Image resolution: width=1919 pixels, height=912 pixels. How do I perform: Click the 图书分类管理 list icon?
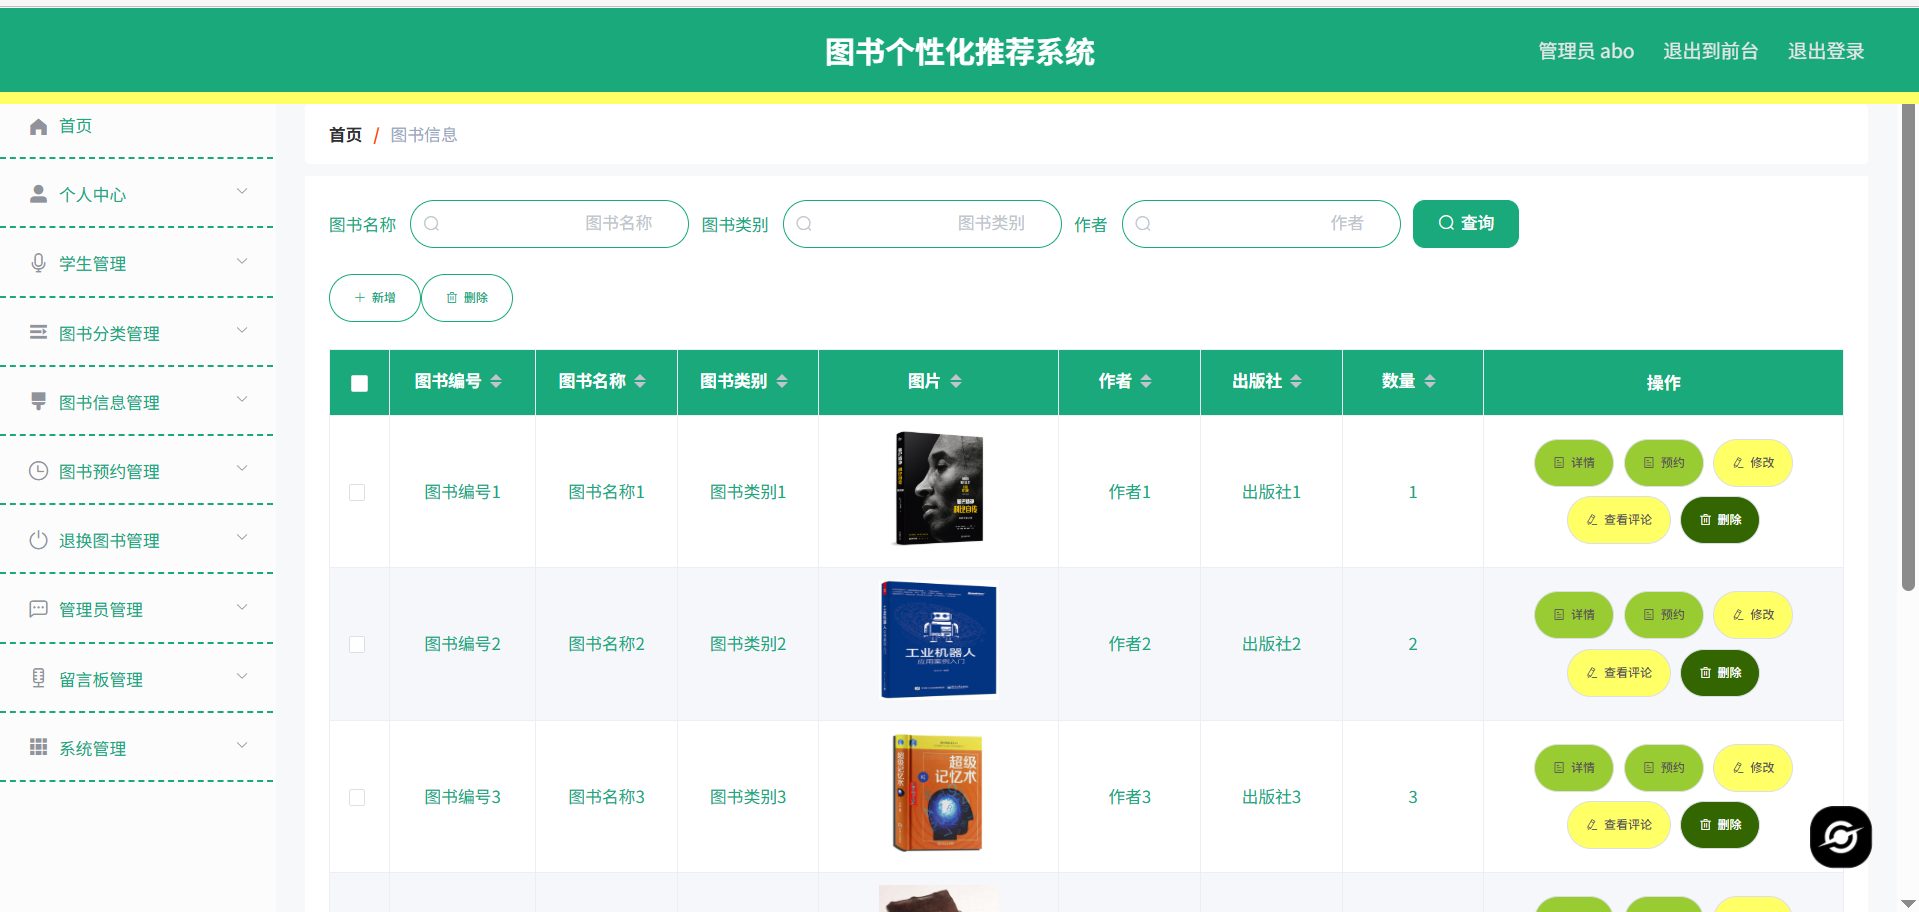(x=38, y=332)
